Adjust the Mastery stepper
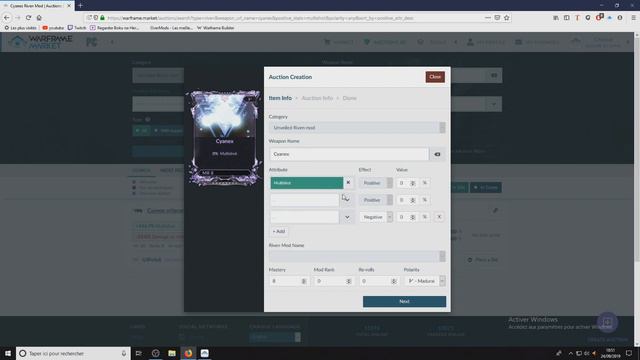Screen dimensions: 640x360 point(304,281)
